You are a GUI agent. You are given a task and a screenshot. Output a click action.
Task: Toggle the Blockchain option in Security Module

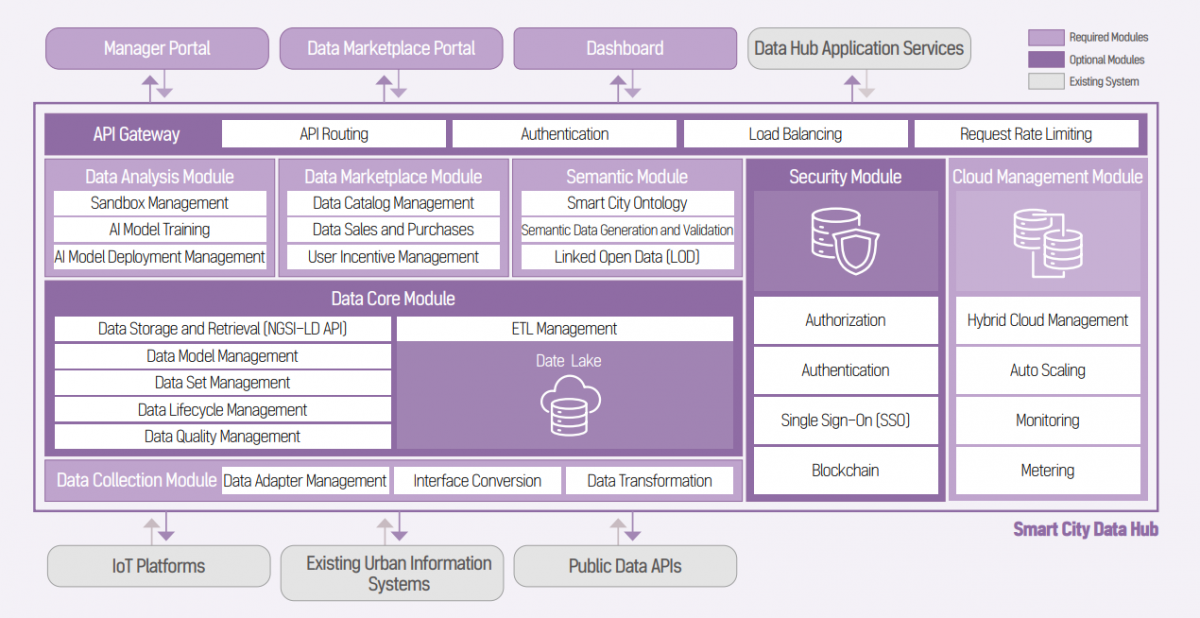pos(845,470)
